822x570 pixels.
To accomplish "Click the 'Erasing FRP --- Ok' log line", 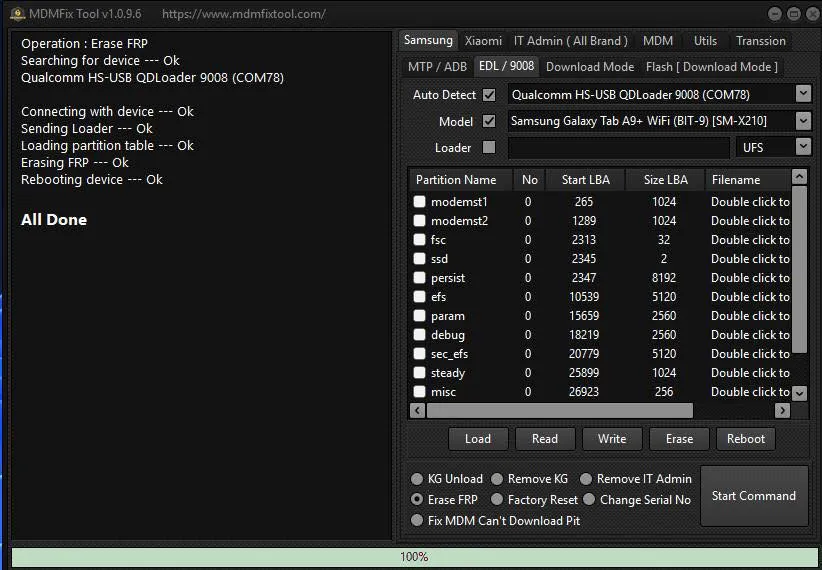I will click(x=74, y=163).
